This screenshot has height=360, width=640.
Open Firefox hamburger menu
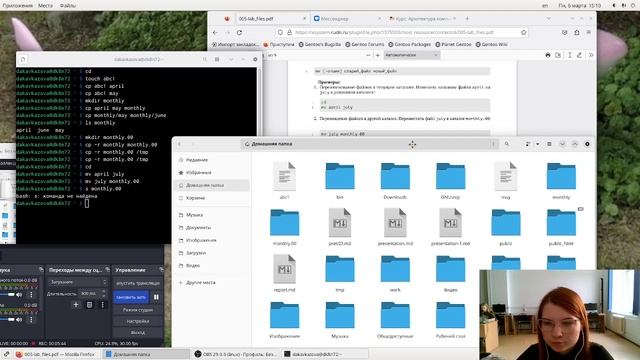coord(589,32)
